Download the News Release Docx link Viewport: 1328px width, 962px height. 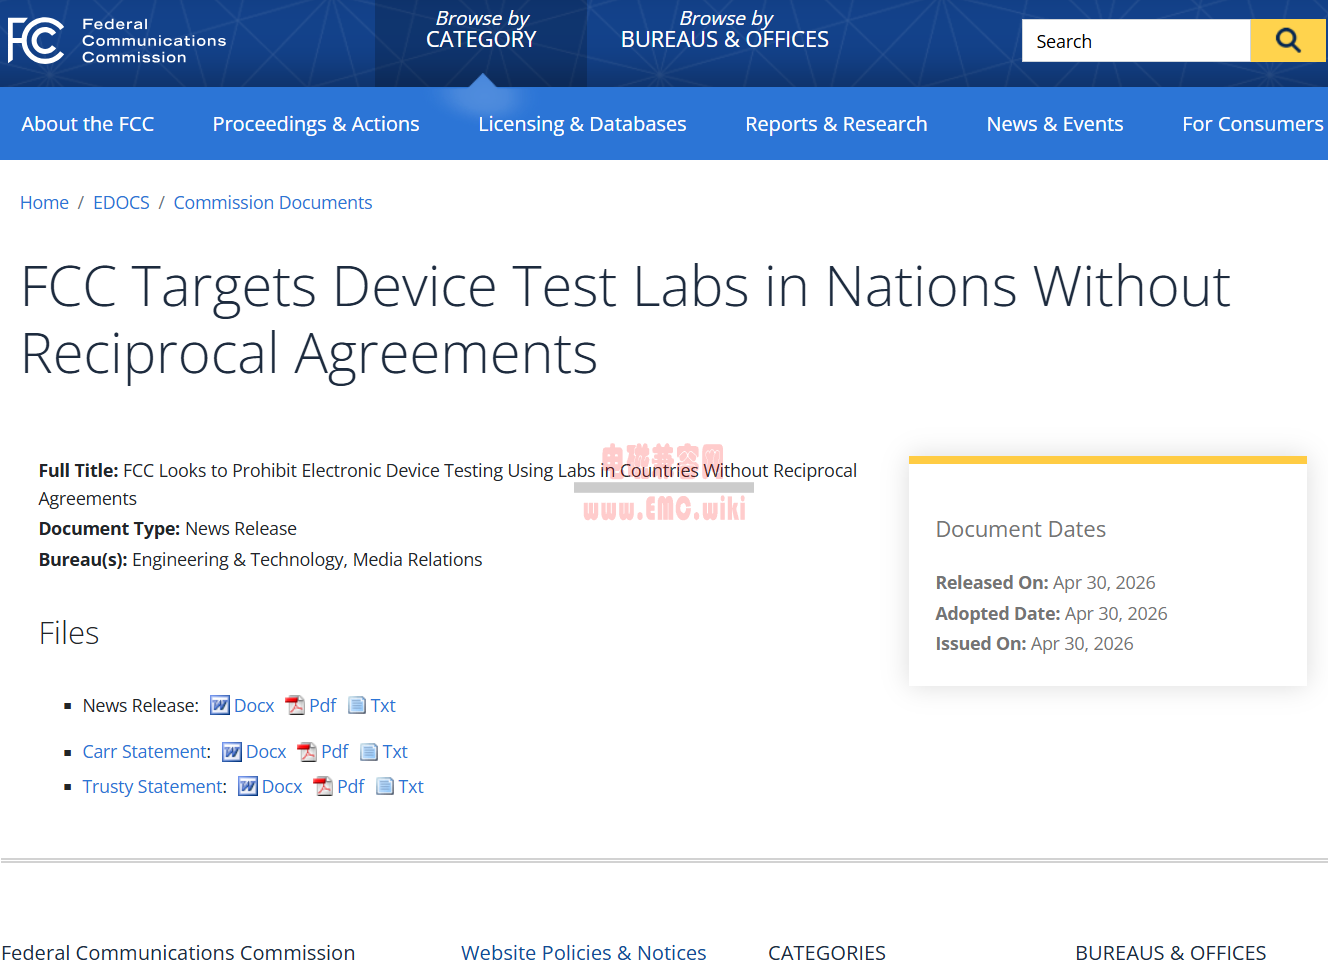tap(254, 706)
